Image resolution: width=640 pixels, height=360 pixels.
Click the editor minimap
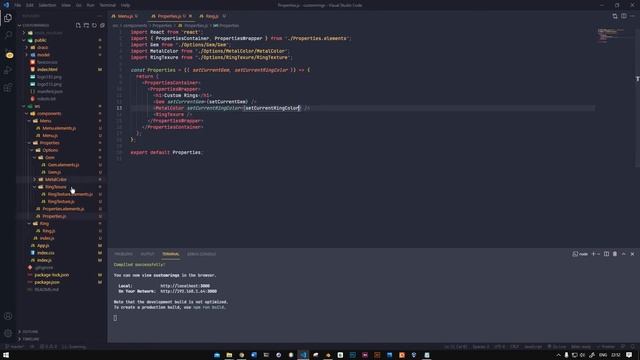611,35
